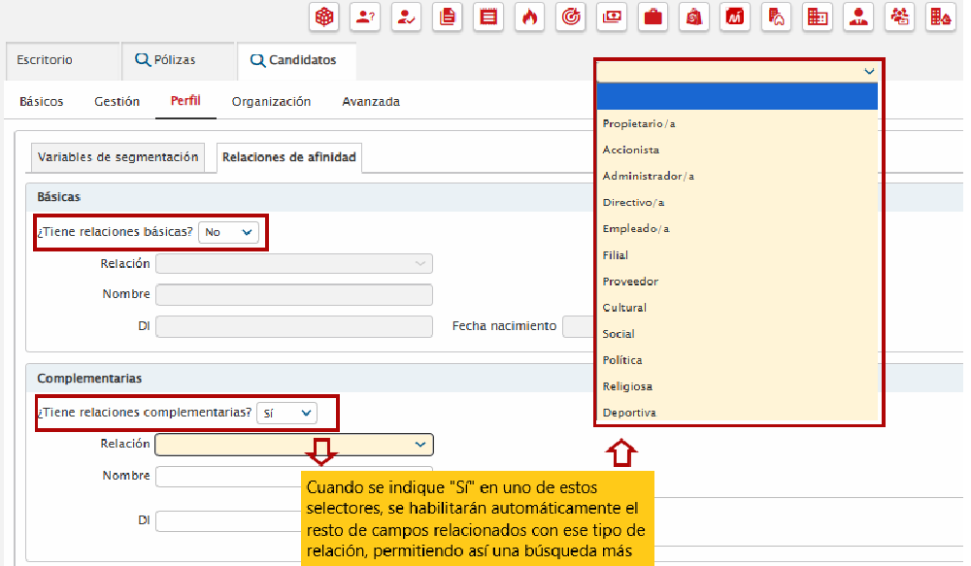Image resolution: width=971 pixels, height=566 pixels.
Task: Go to the Básicos tab
Action: (41, 102)
